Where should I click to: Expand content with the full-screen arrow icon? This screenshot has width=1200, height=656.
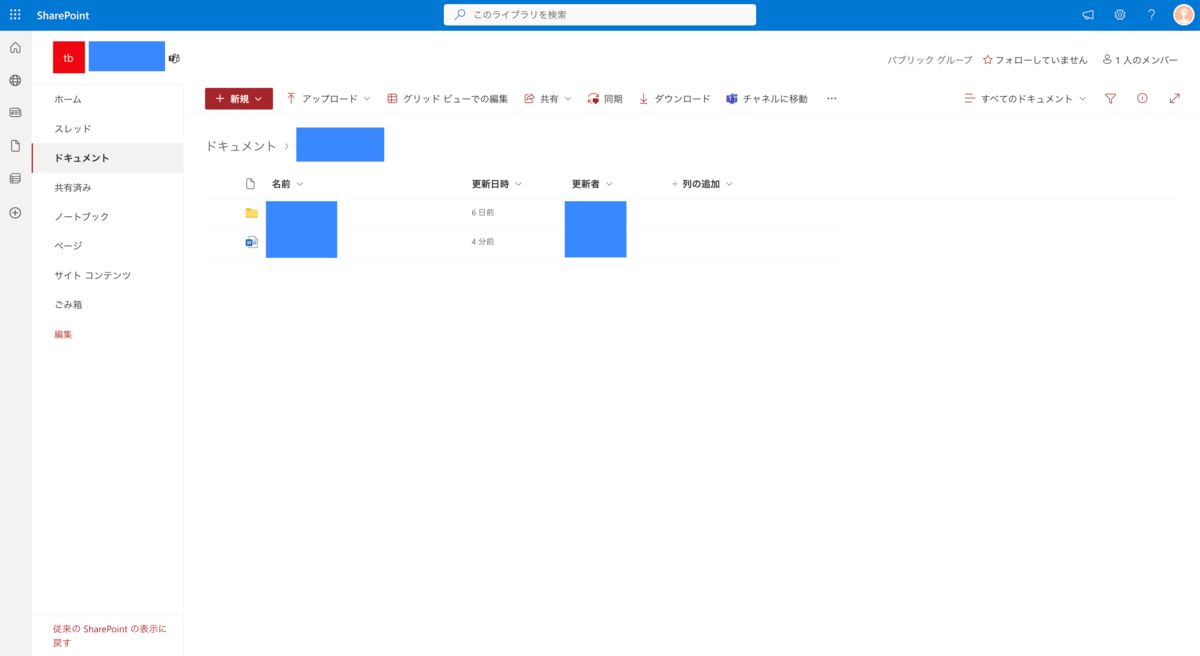[1174, 99]
